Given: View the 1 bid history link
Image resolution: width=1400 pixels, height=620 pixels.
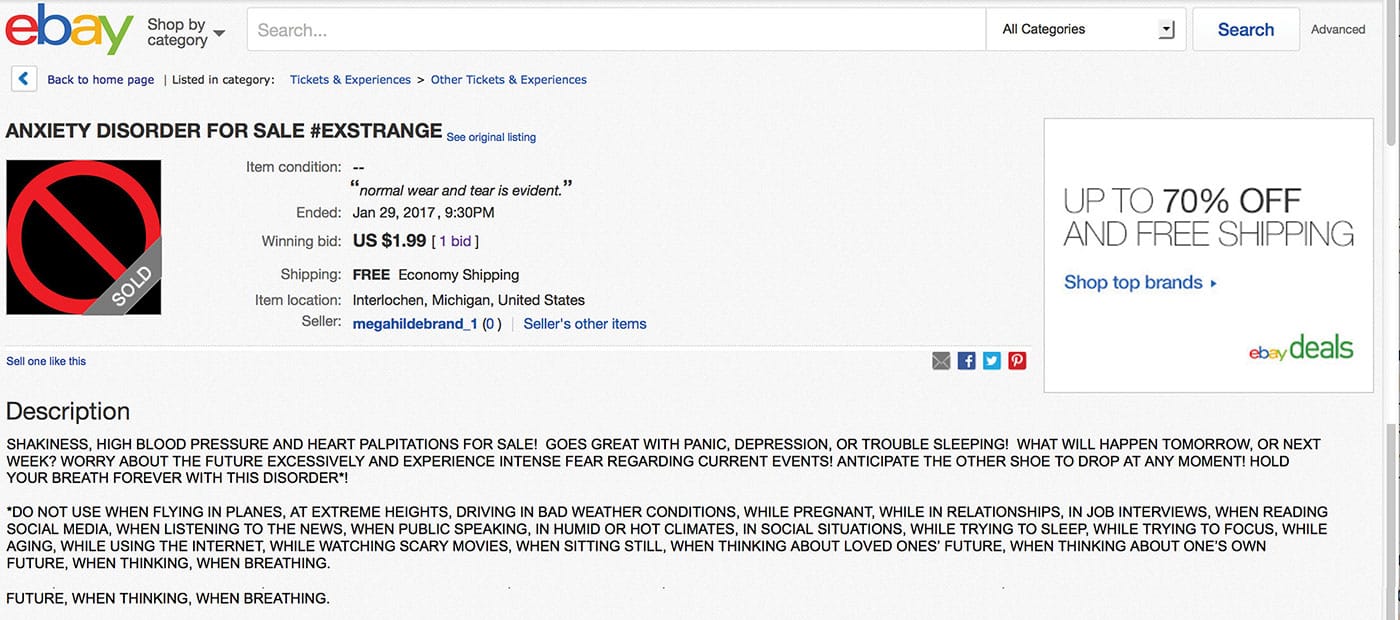Looking at the screenshot, I should coord(455,241).
